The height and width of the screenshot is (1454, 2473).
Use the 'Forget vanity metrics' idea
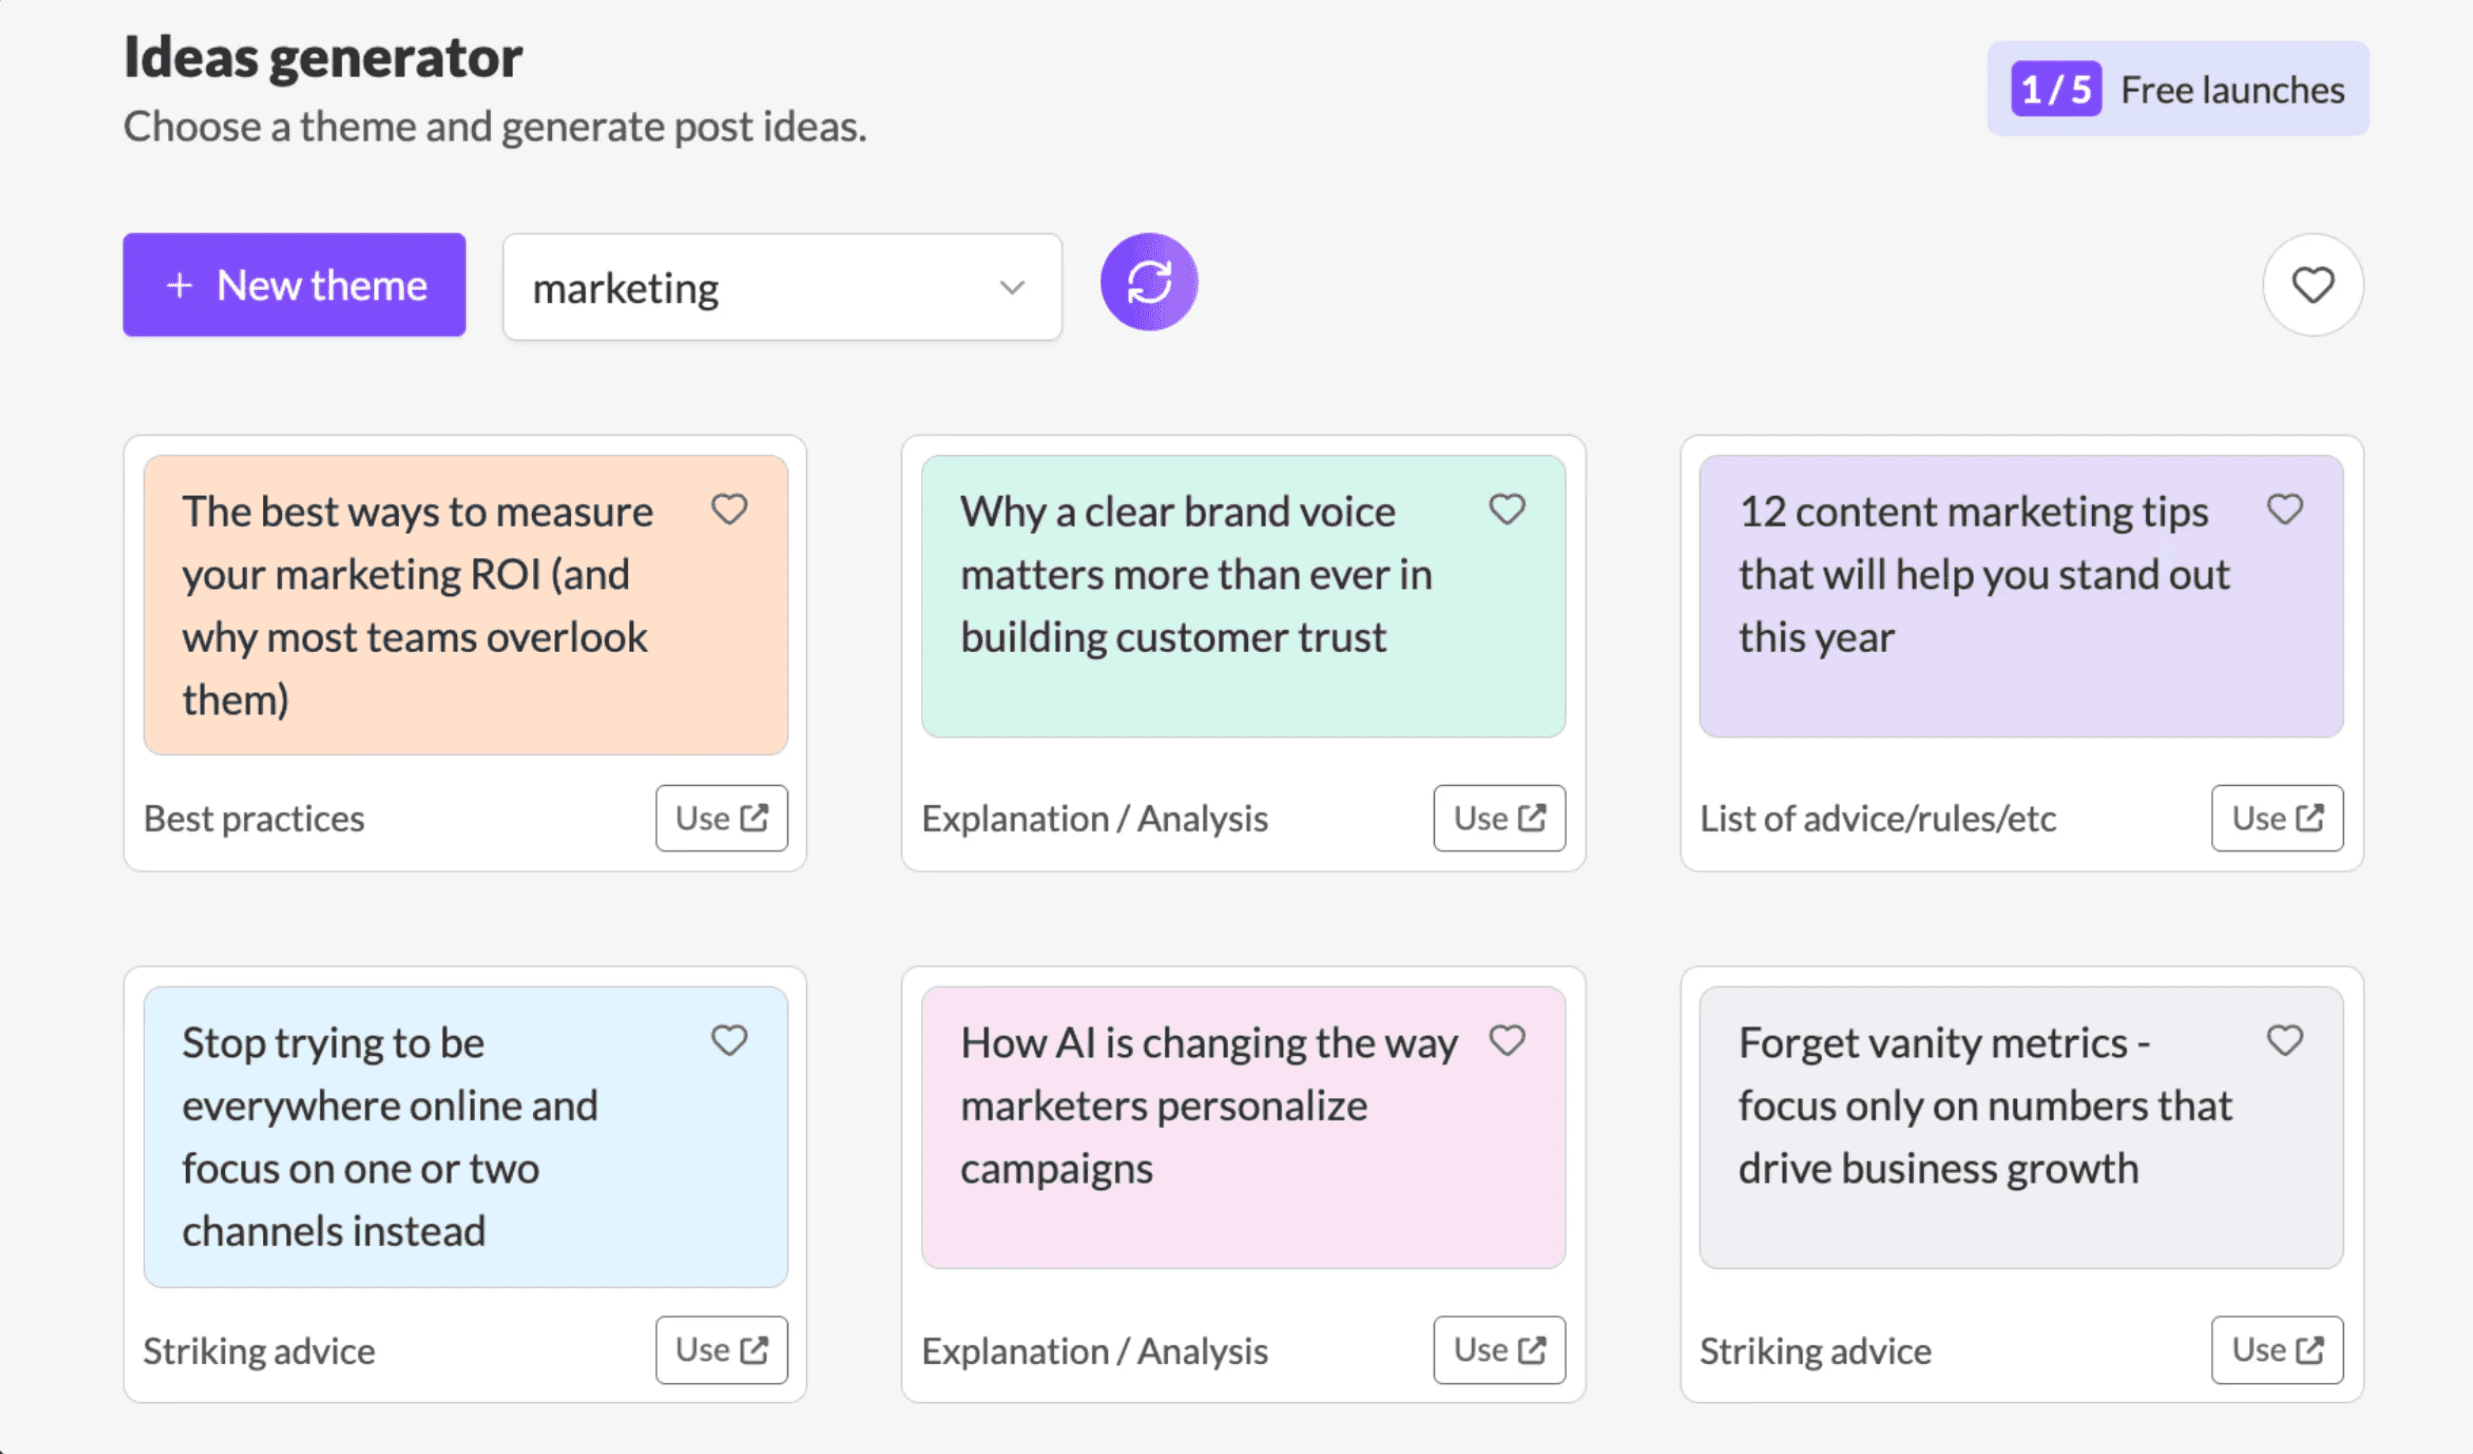point(2277,1350)
